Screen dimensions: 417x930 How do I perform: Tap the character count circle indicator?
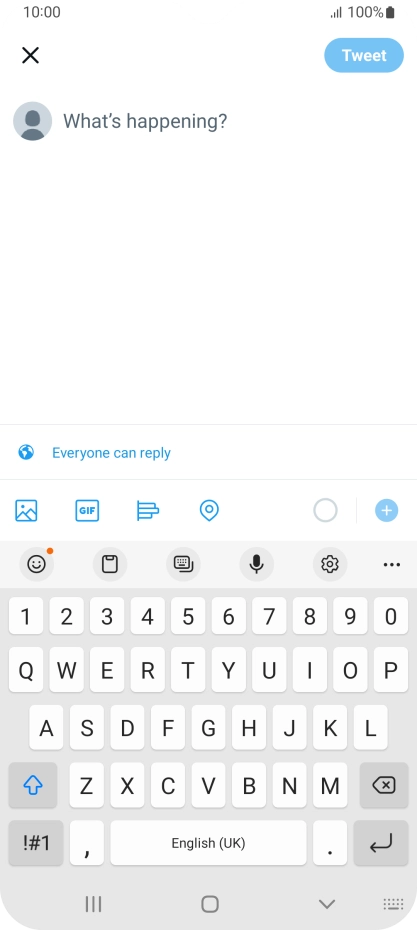click(x=325, y=510)
